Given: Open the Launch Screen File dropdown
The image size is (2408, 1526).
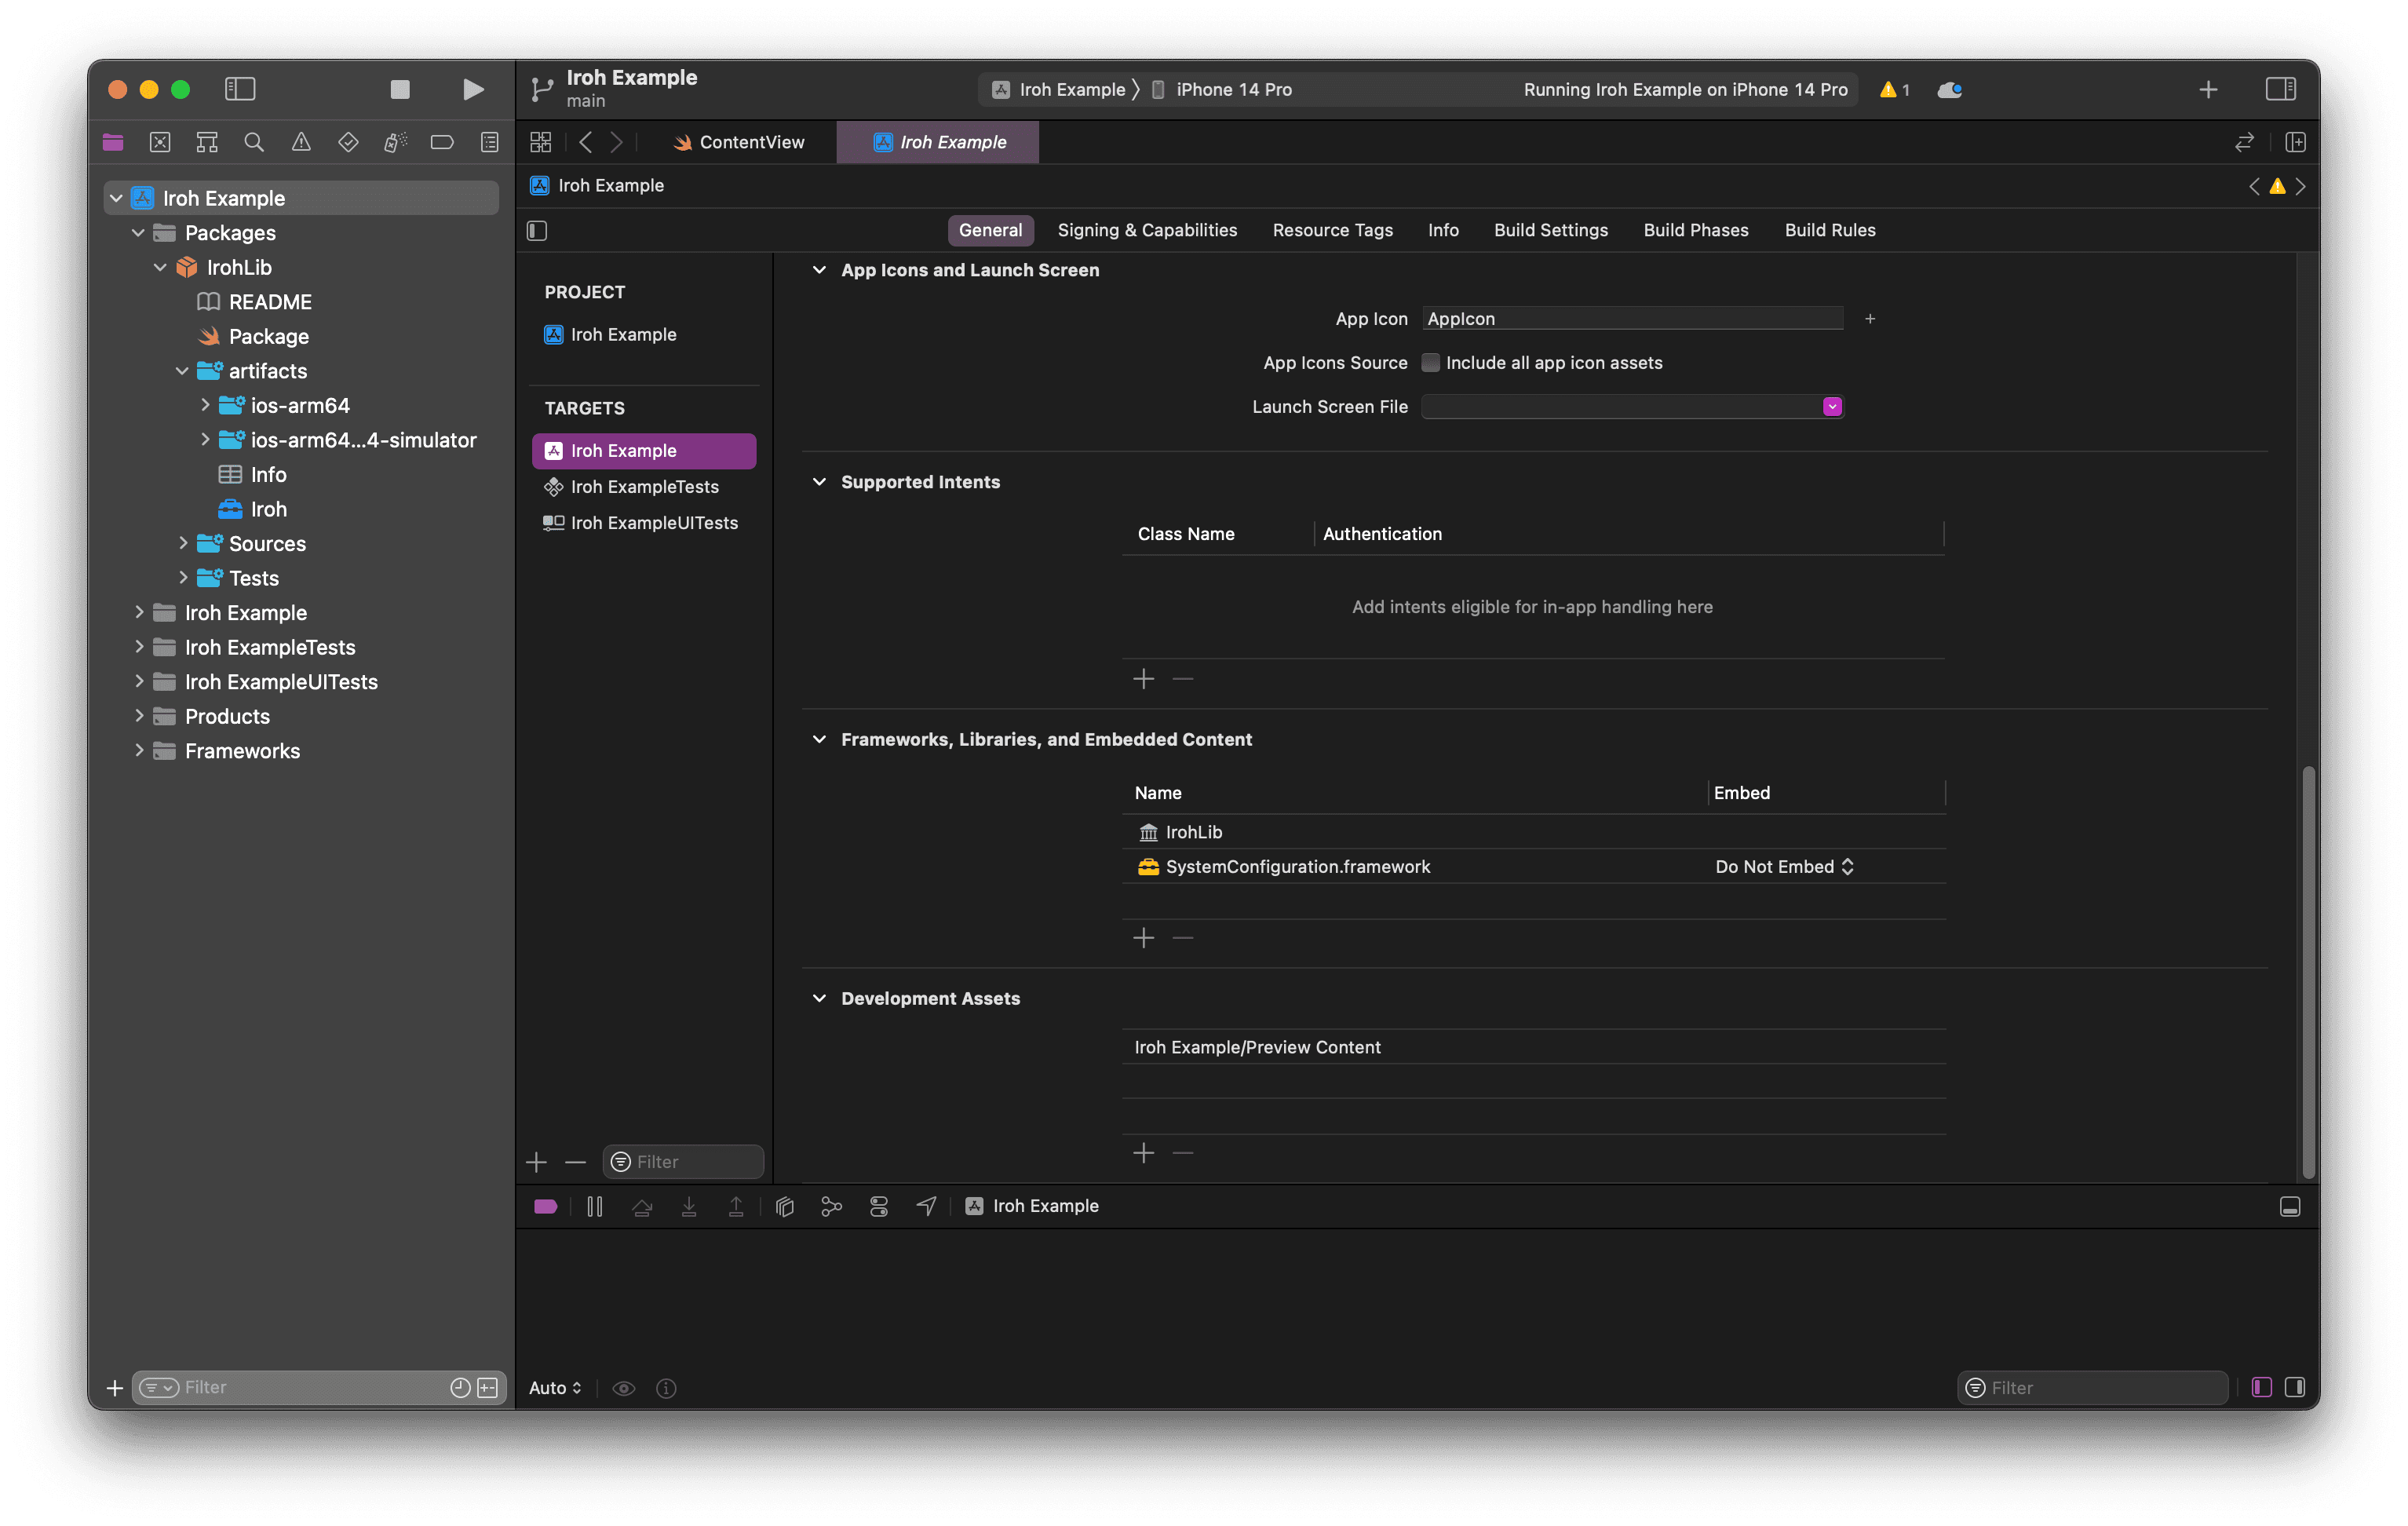Looking at the screenshot, I should 1832,407.
